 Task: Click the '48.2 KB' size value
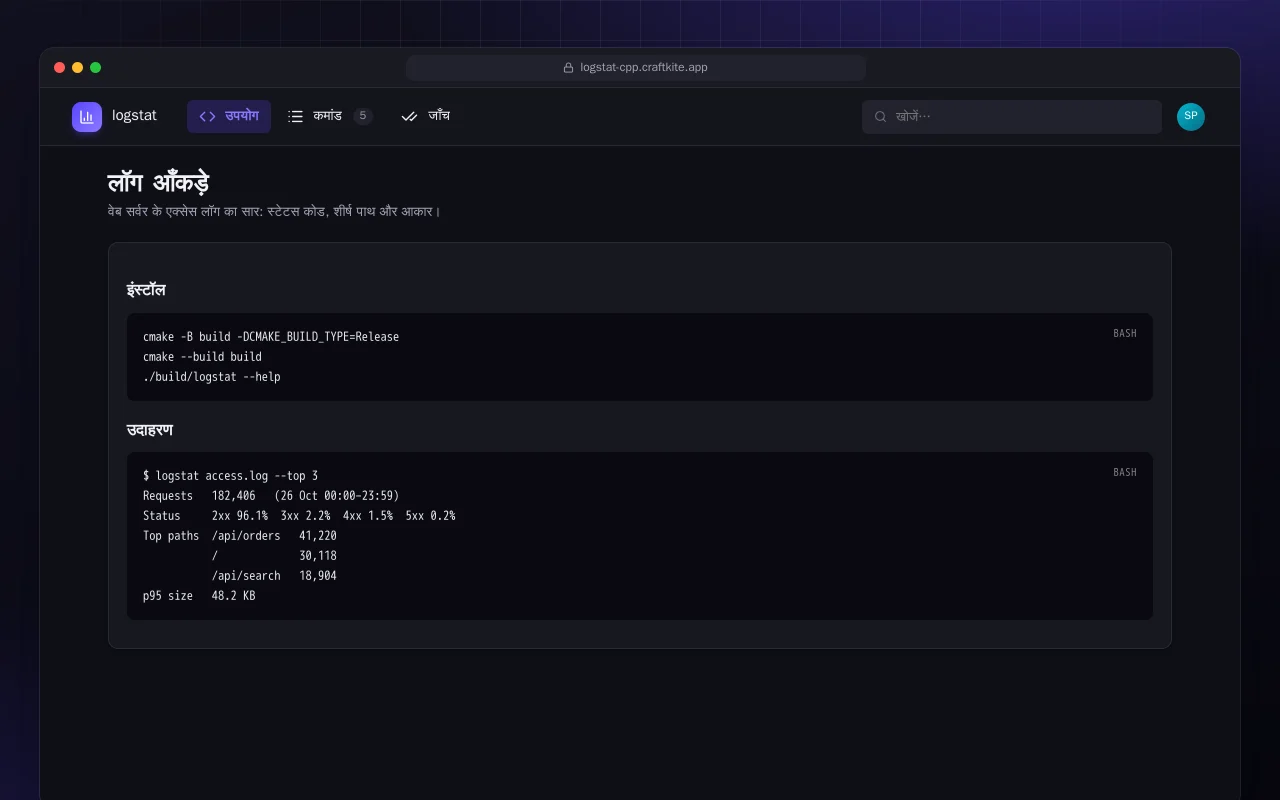(233, 596)
